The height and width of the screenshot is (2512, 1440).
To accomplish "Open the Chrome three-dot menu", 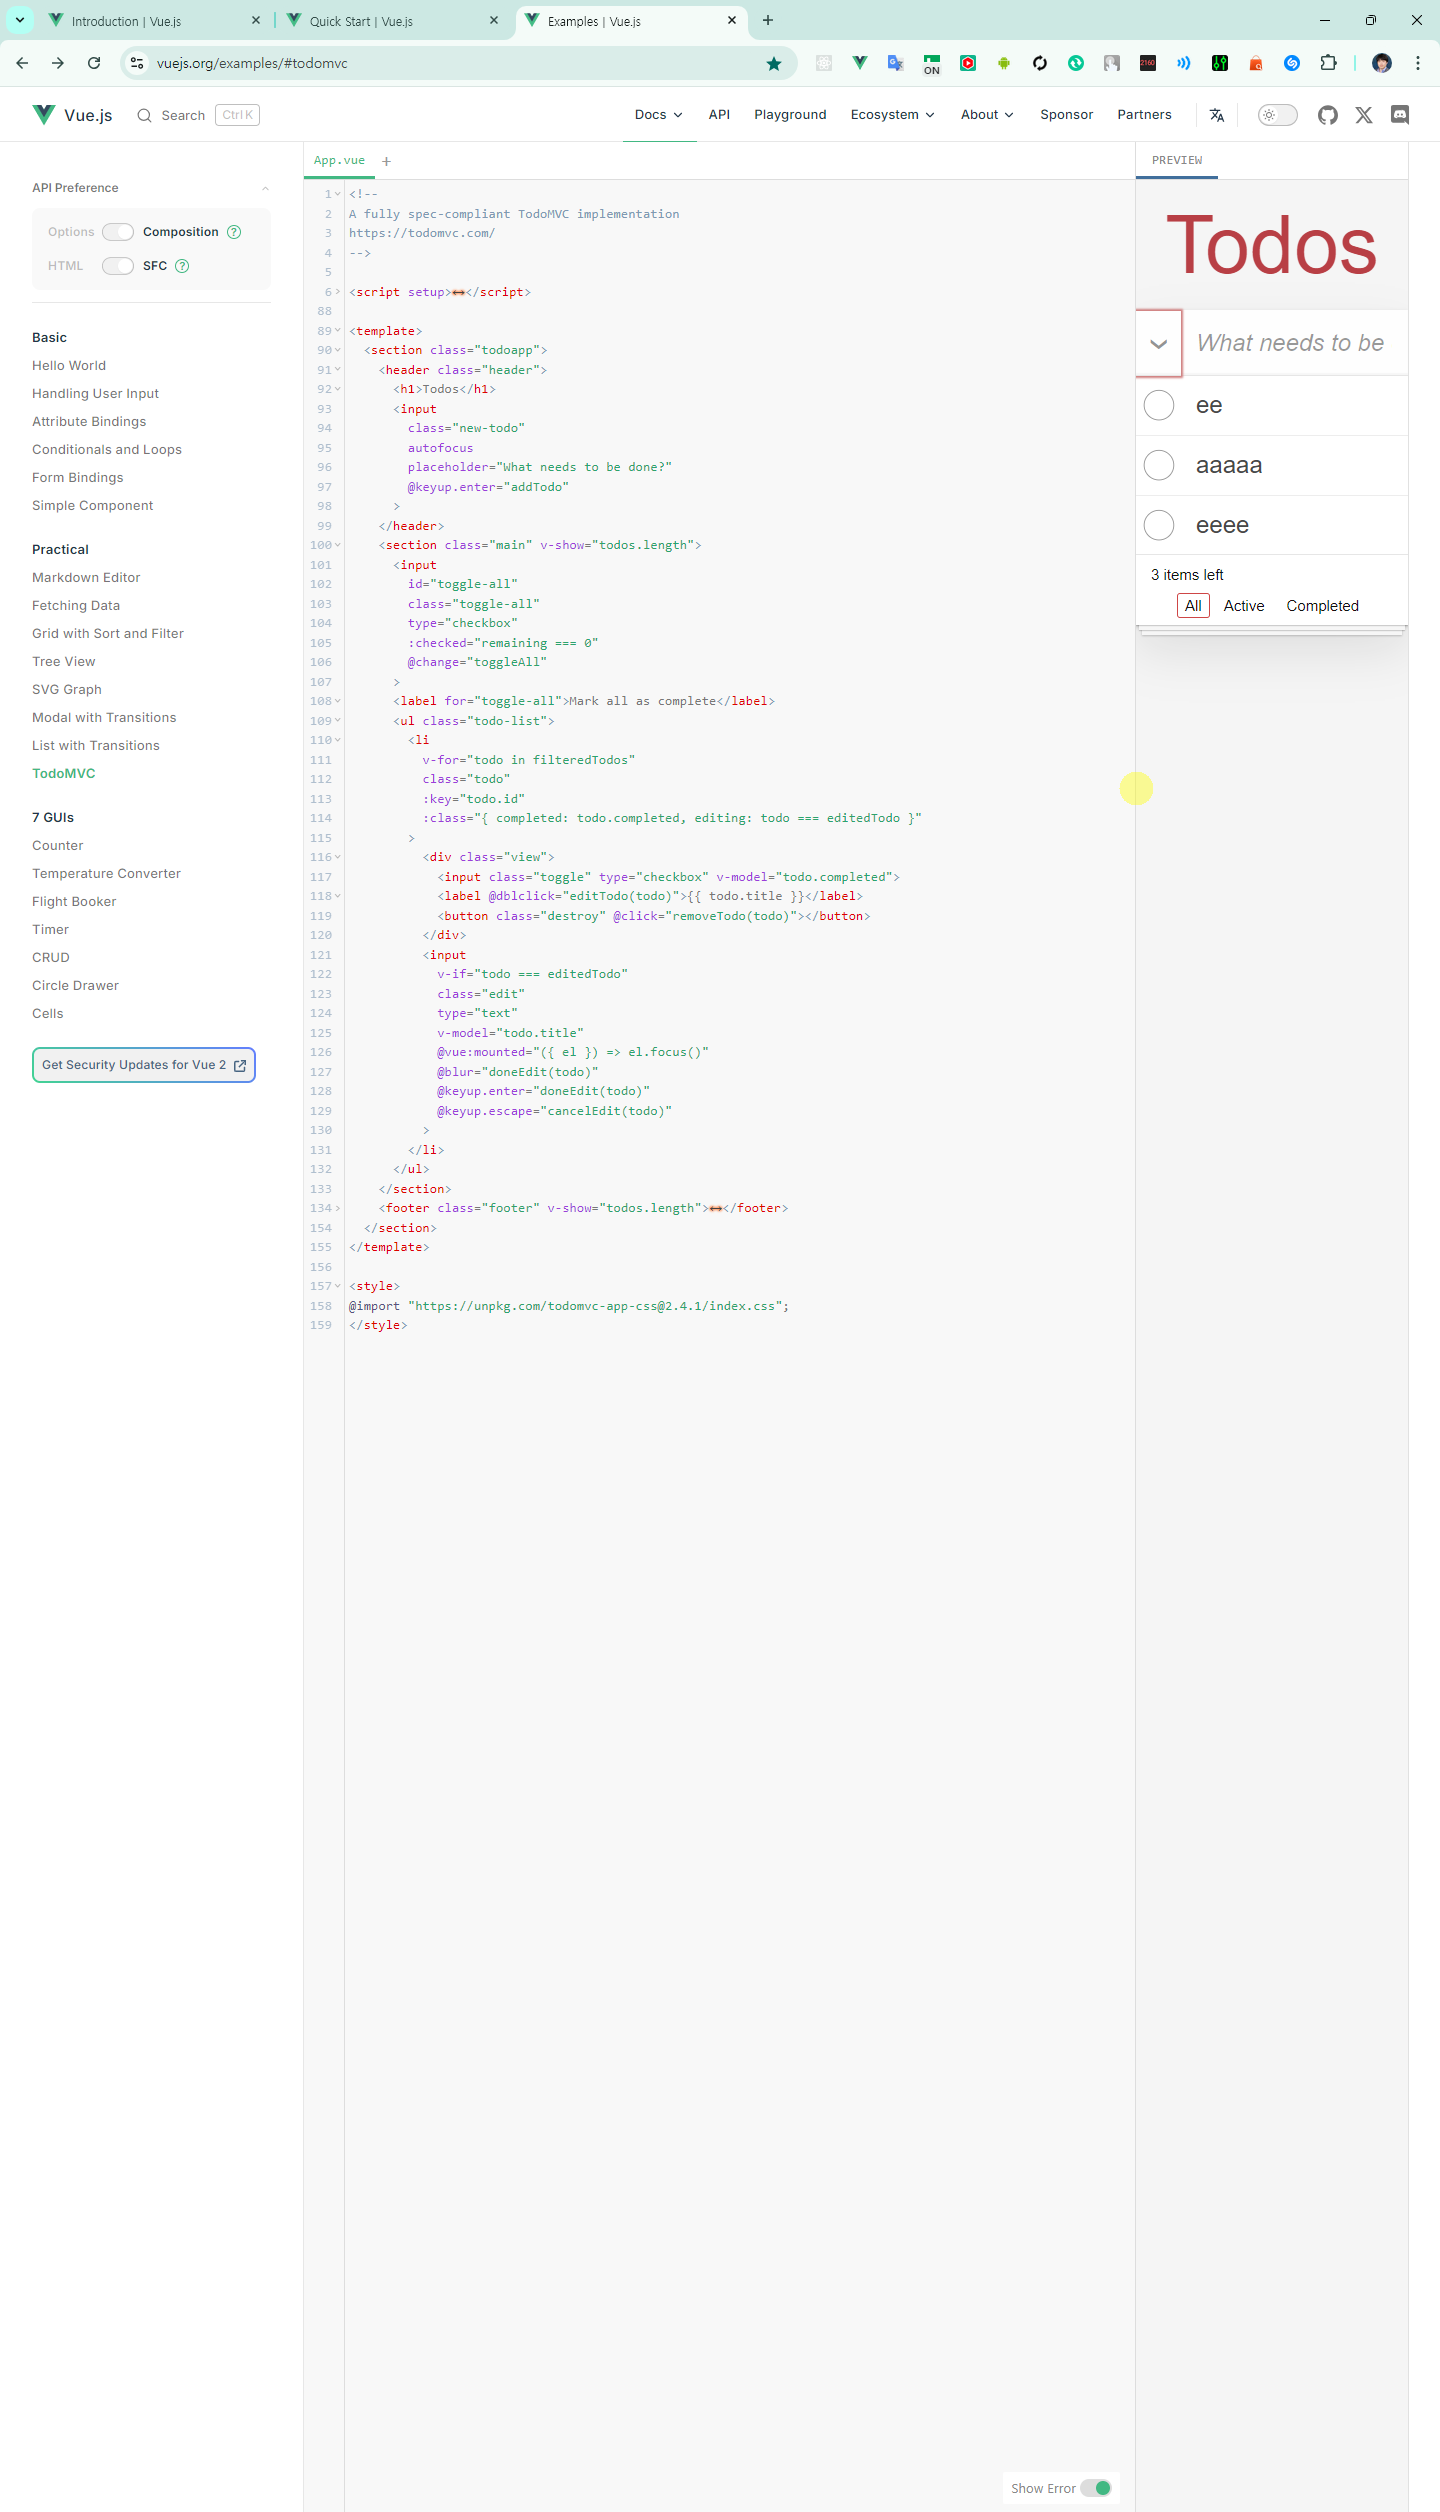I will pyautogui.click(x=1418, y=63).
